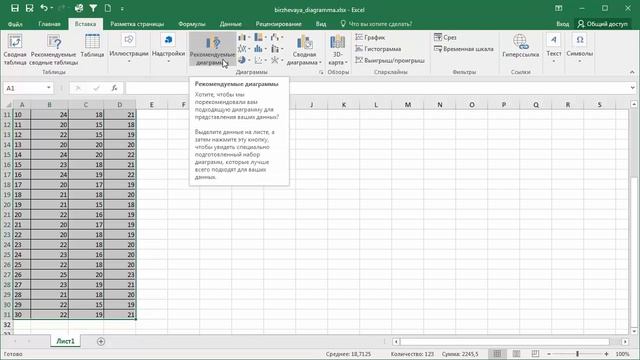640x360 pixels.
Task: Insert a Таблица from the ribbon
Action: (92, 46)
